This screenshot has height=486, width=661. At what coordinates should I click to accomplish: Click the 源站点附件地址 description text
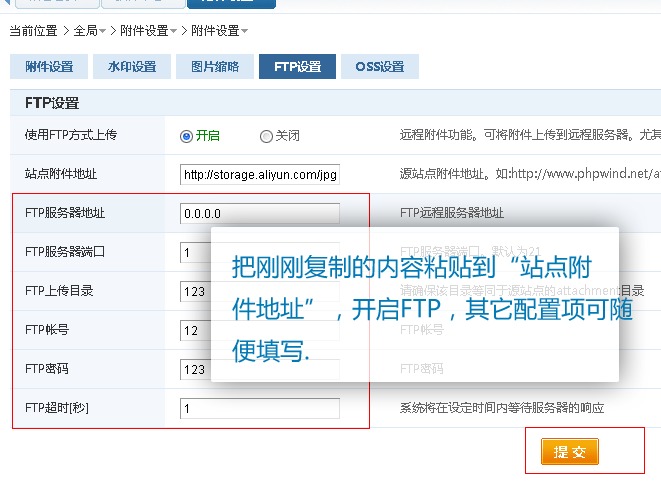pos(530,174)
